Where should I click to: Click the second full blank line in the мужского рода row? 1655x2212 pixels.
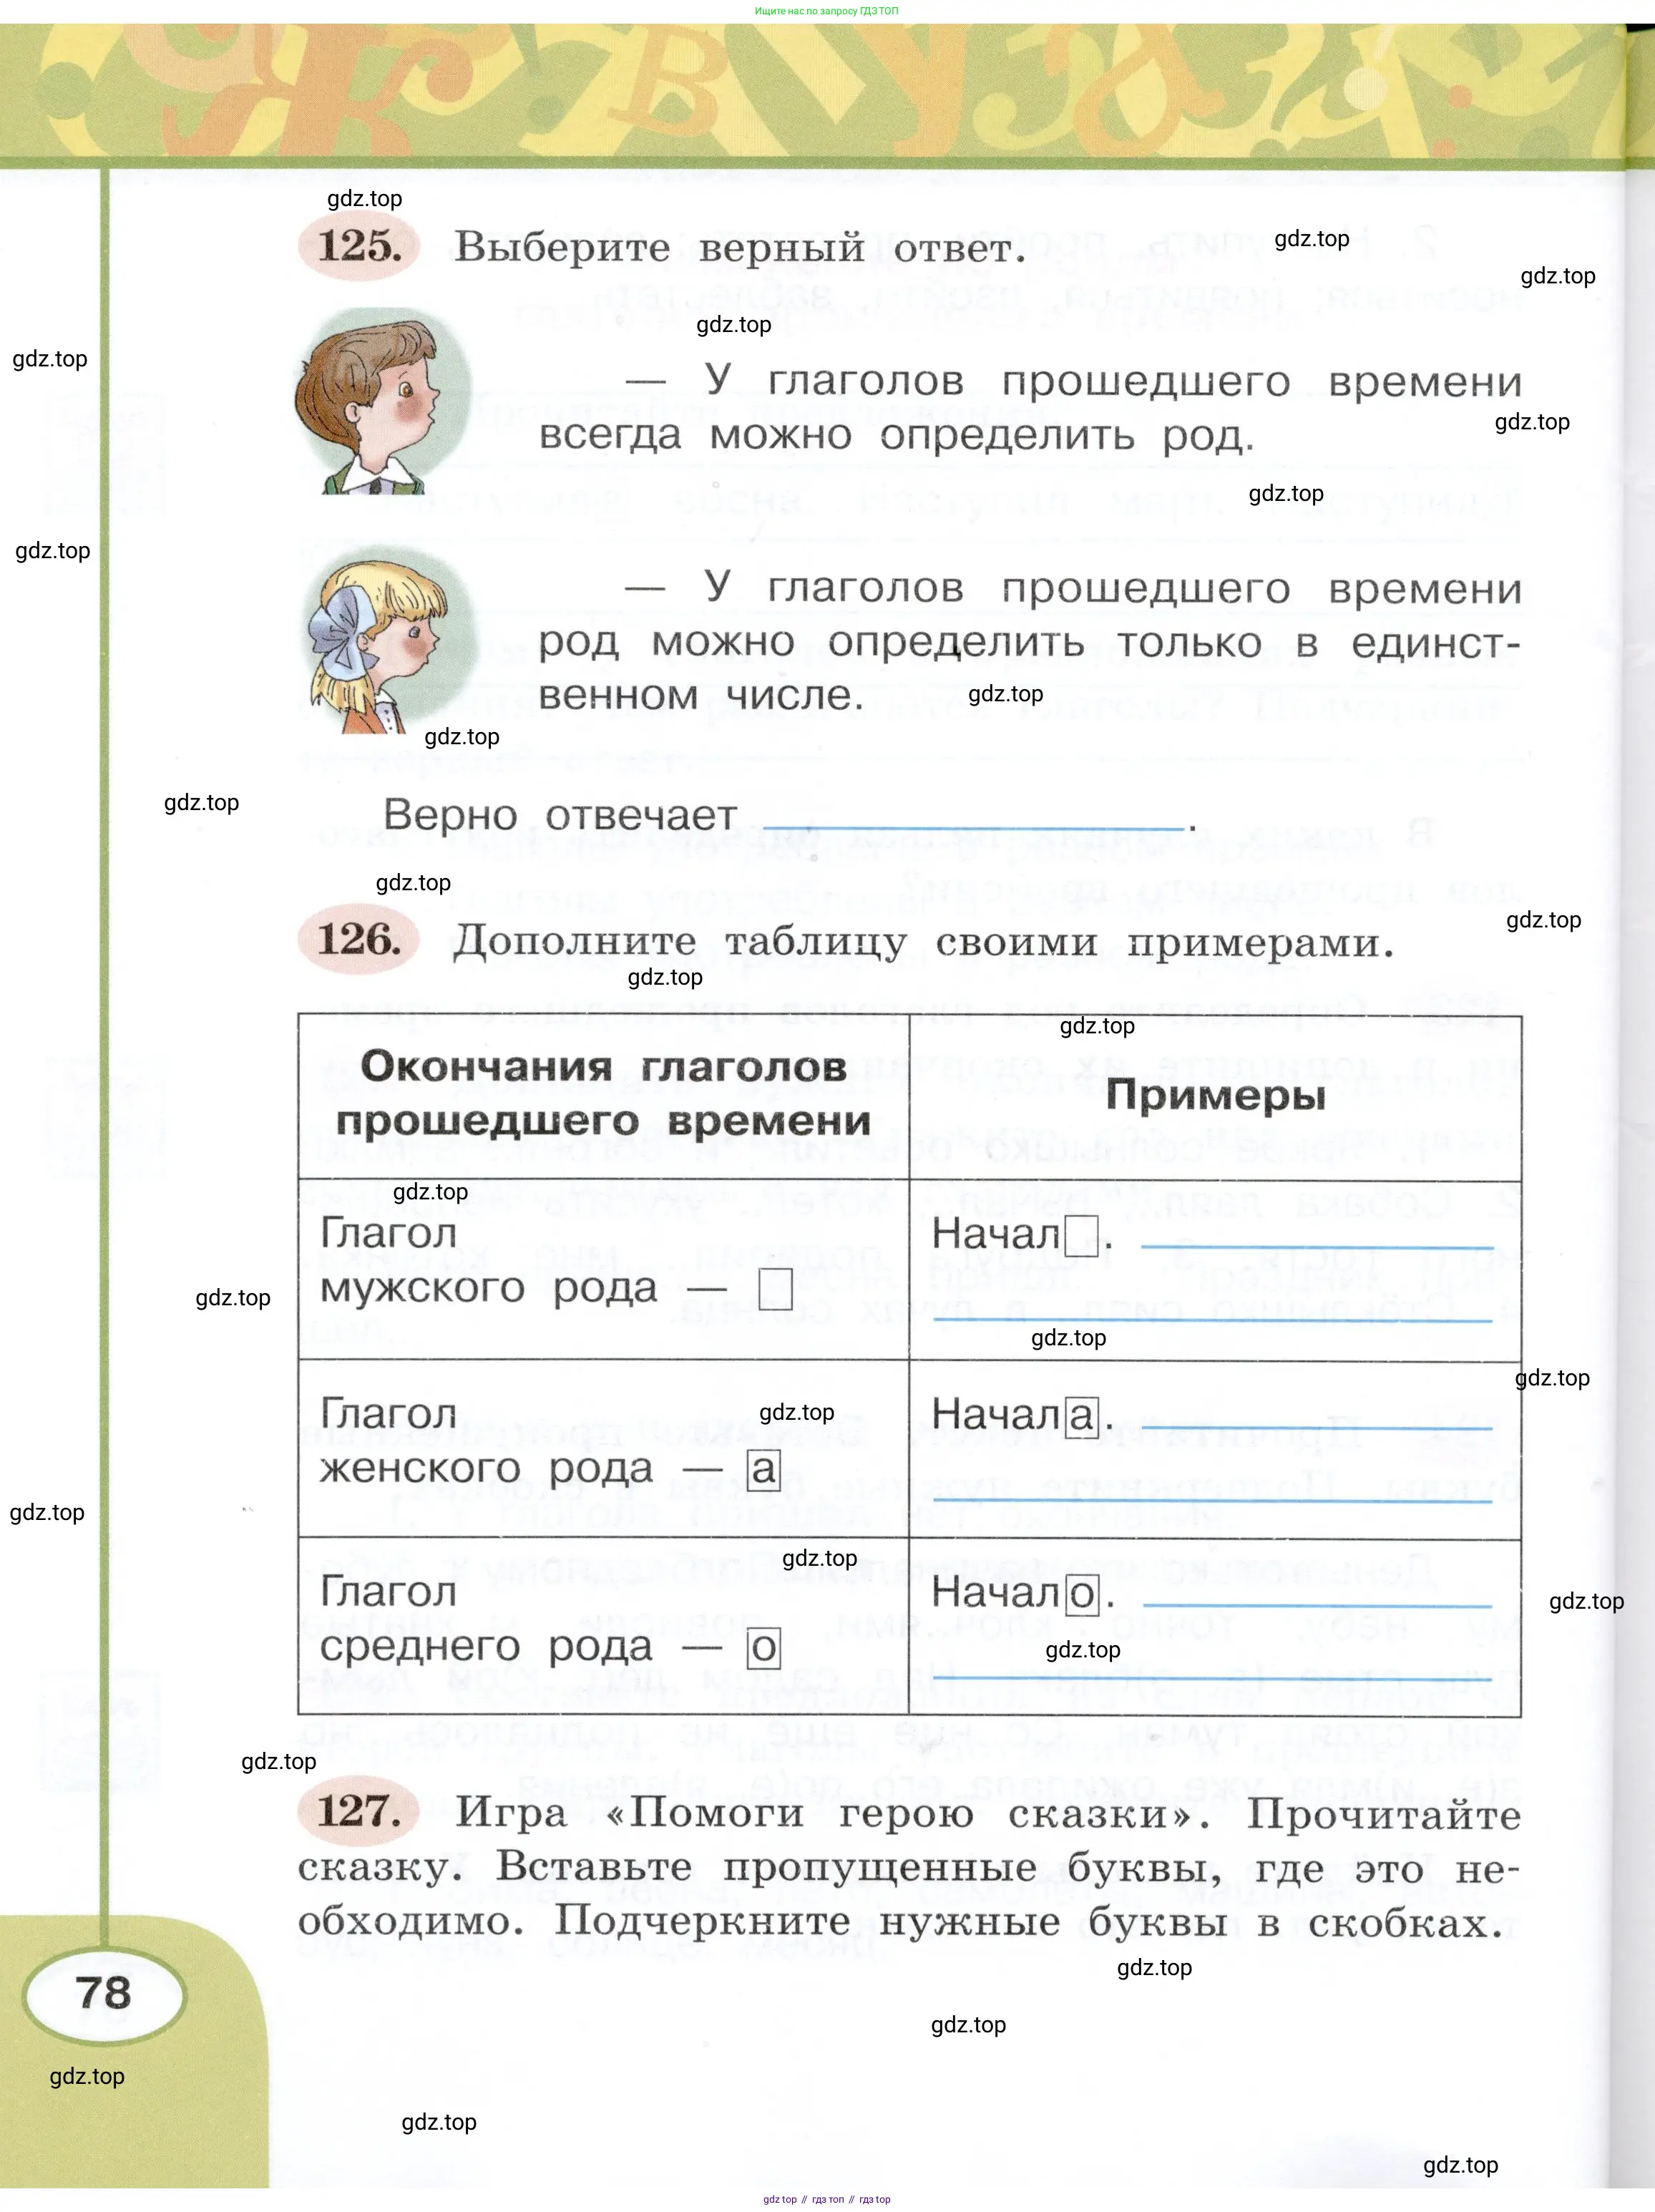1212,1320
